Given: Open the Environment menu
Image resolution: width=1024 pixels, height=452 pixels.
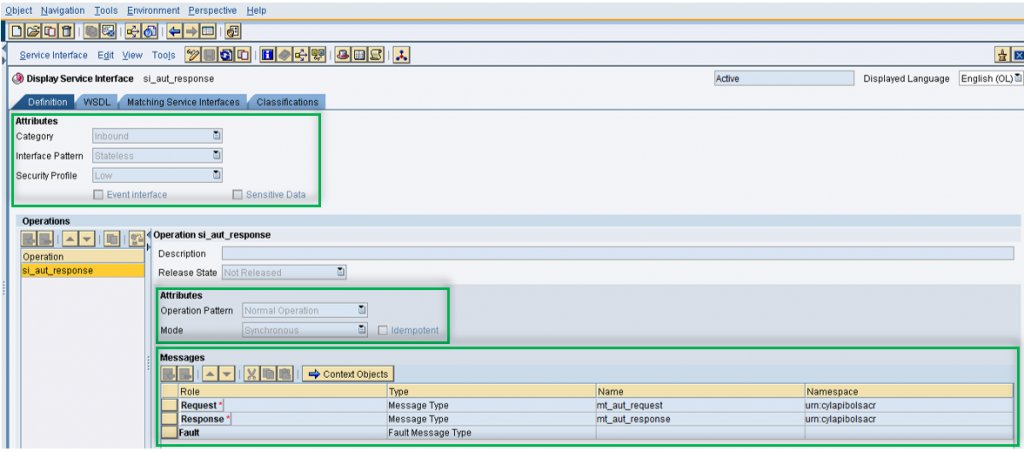Looking at the screenshot, I should coord(153,10).
